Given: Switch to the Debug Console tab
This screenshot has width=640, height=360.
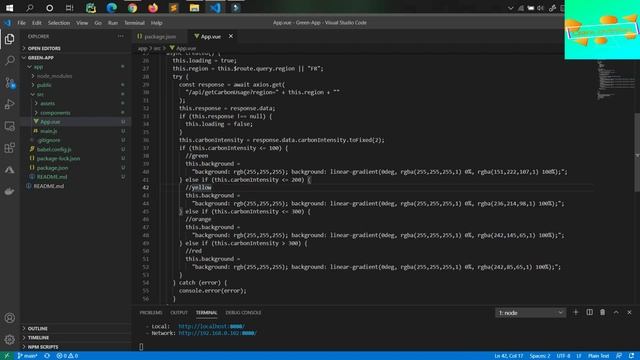Looking at the screenshot, I should click(243, 313).
